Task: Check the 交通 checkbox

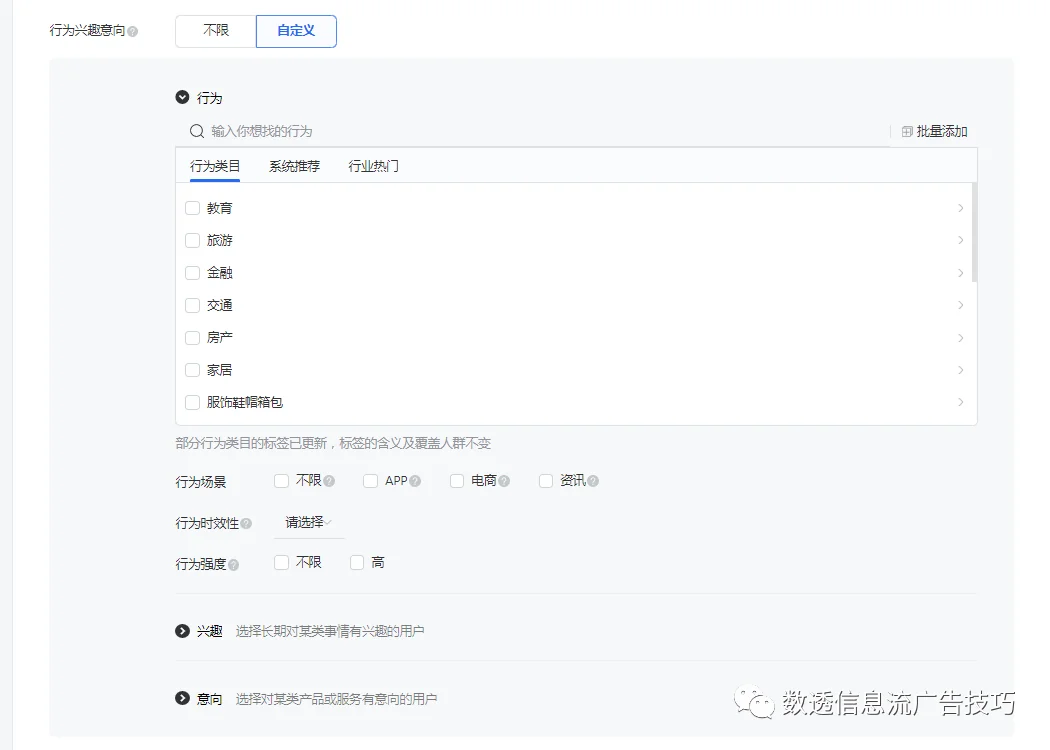Action: point(192,305)
